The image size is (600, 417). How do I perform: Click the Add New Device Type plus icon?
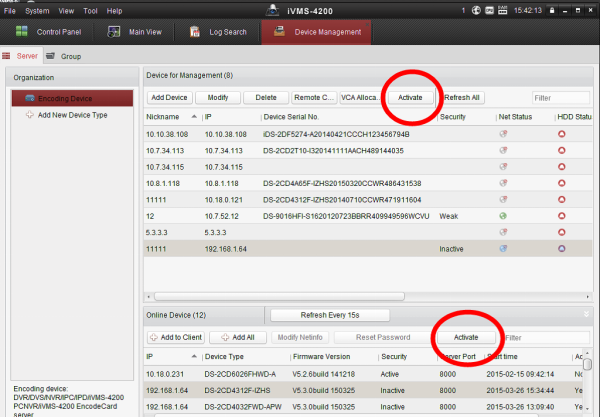30,115
